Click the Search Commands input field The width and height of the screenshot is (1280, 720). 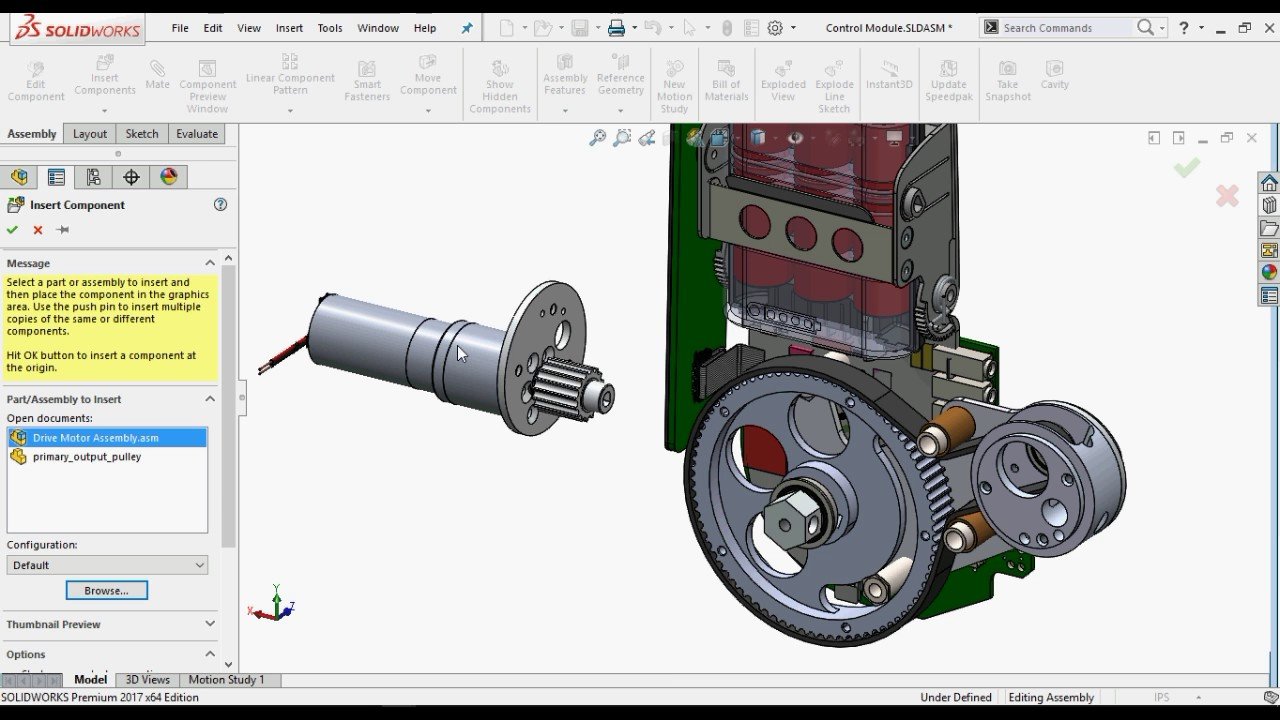point(1067,28)
